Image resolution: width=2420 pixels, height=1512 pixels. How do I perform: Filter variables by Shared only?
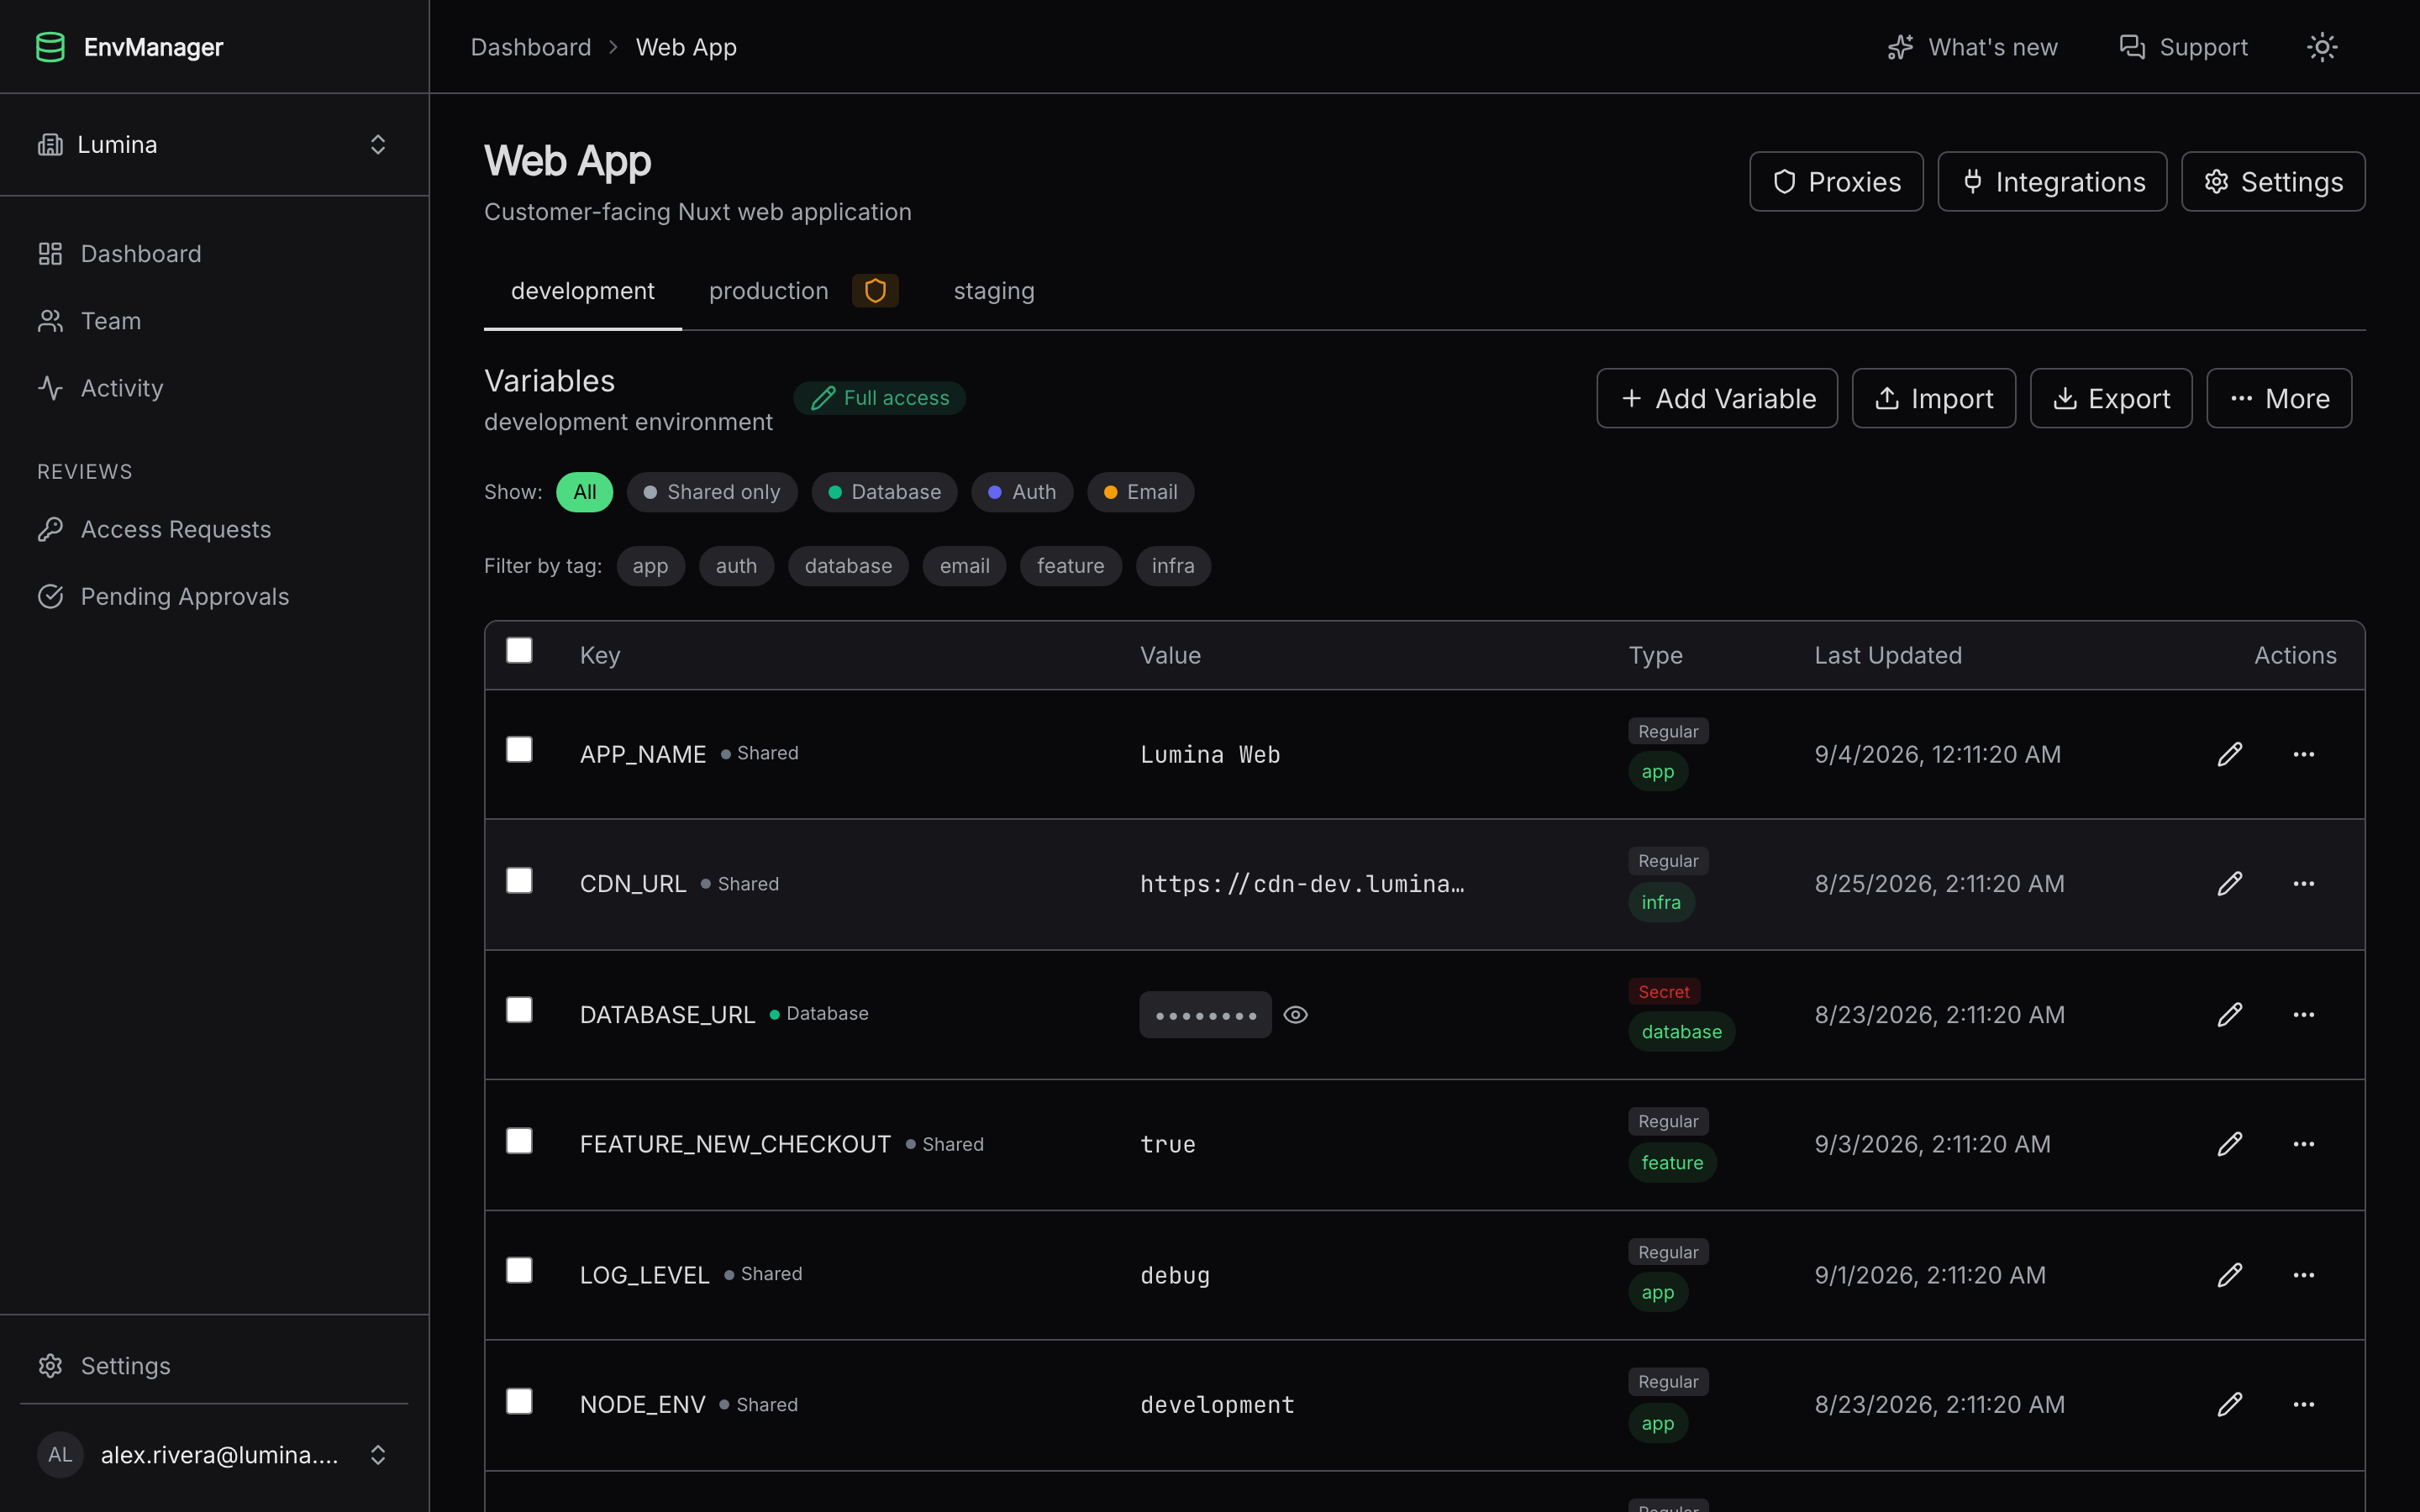click(x=712, y=492)
